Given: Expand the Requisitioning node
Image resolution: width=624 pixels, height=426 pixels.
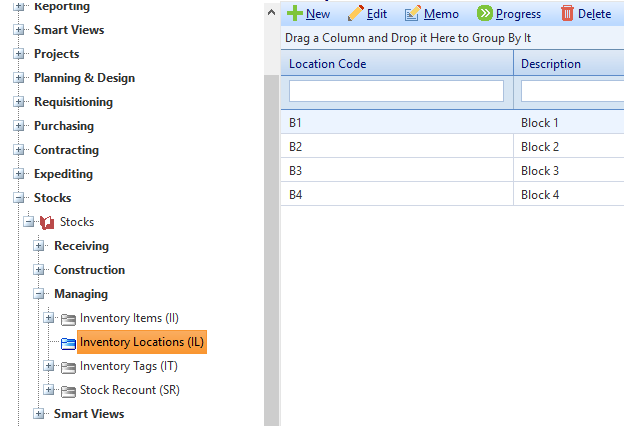Looking at the screenshot, I should (18, 102).
